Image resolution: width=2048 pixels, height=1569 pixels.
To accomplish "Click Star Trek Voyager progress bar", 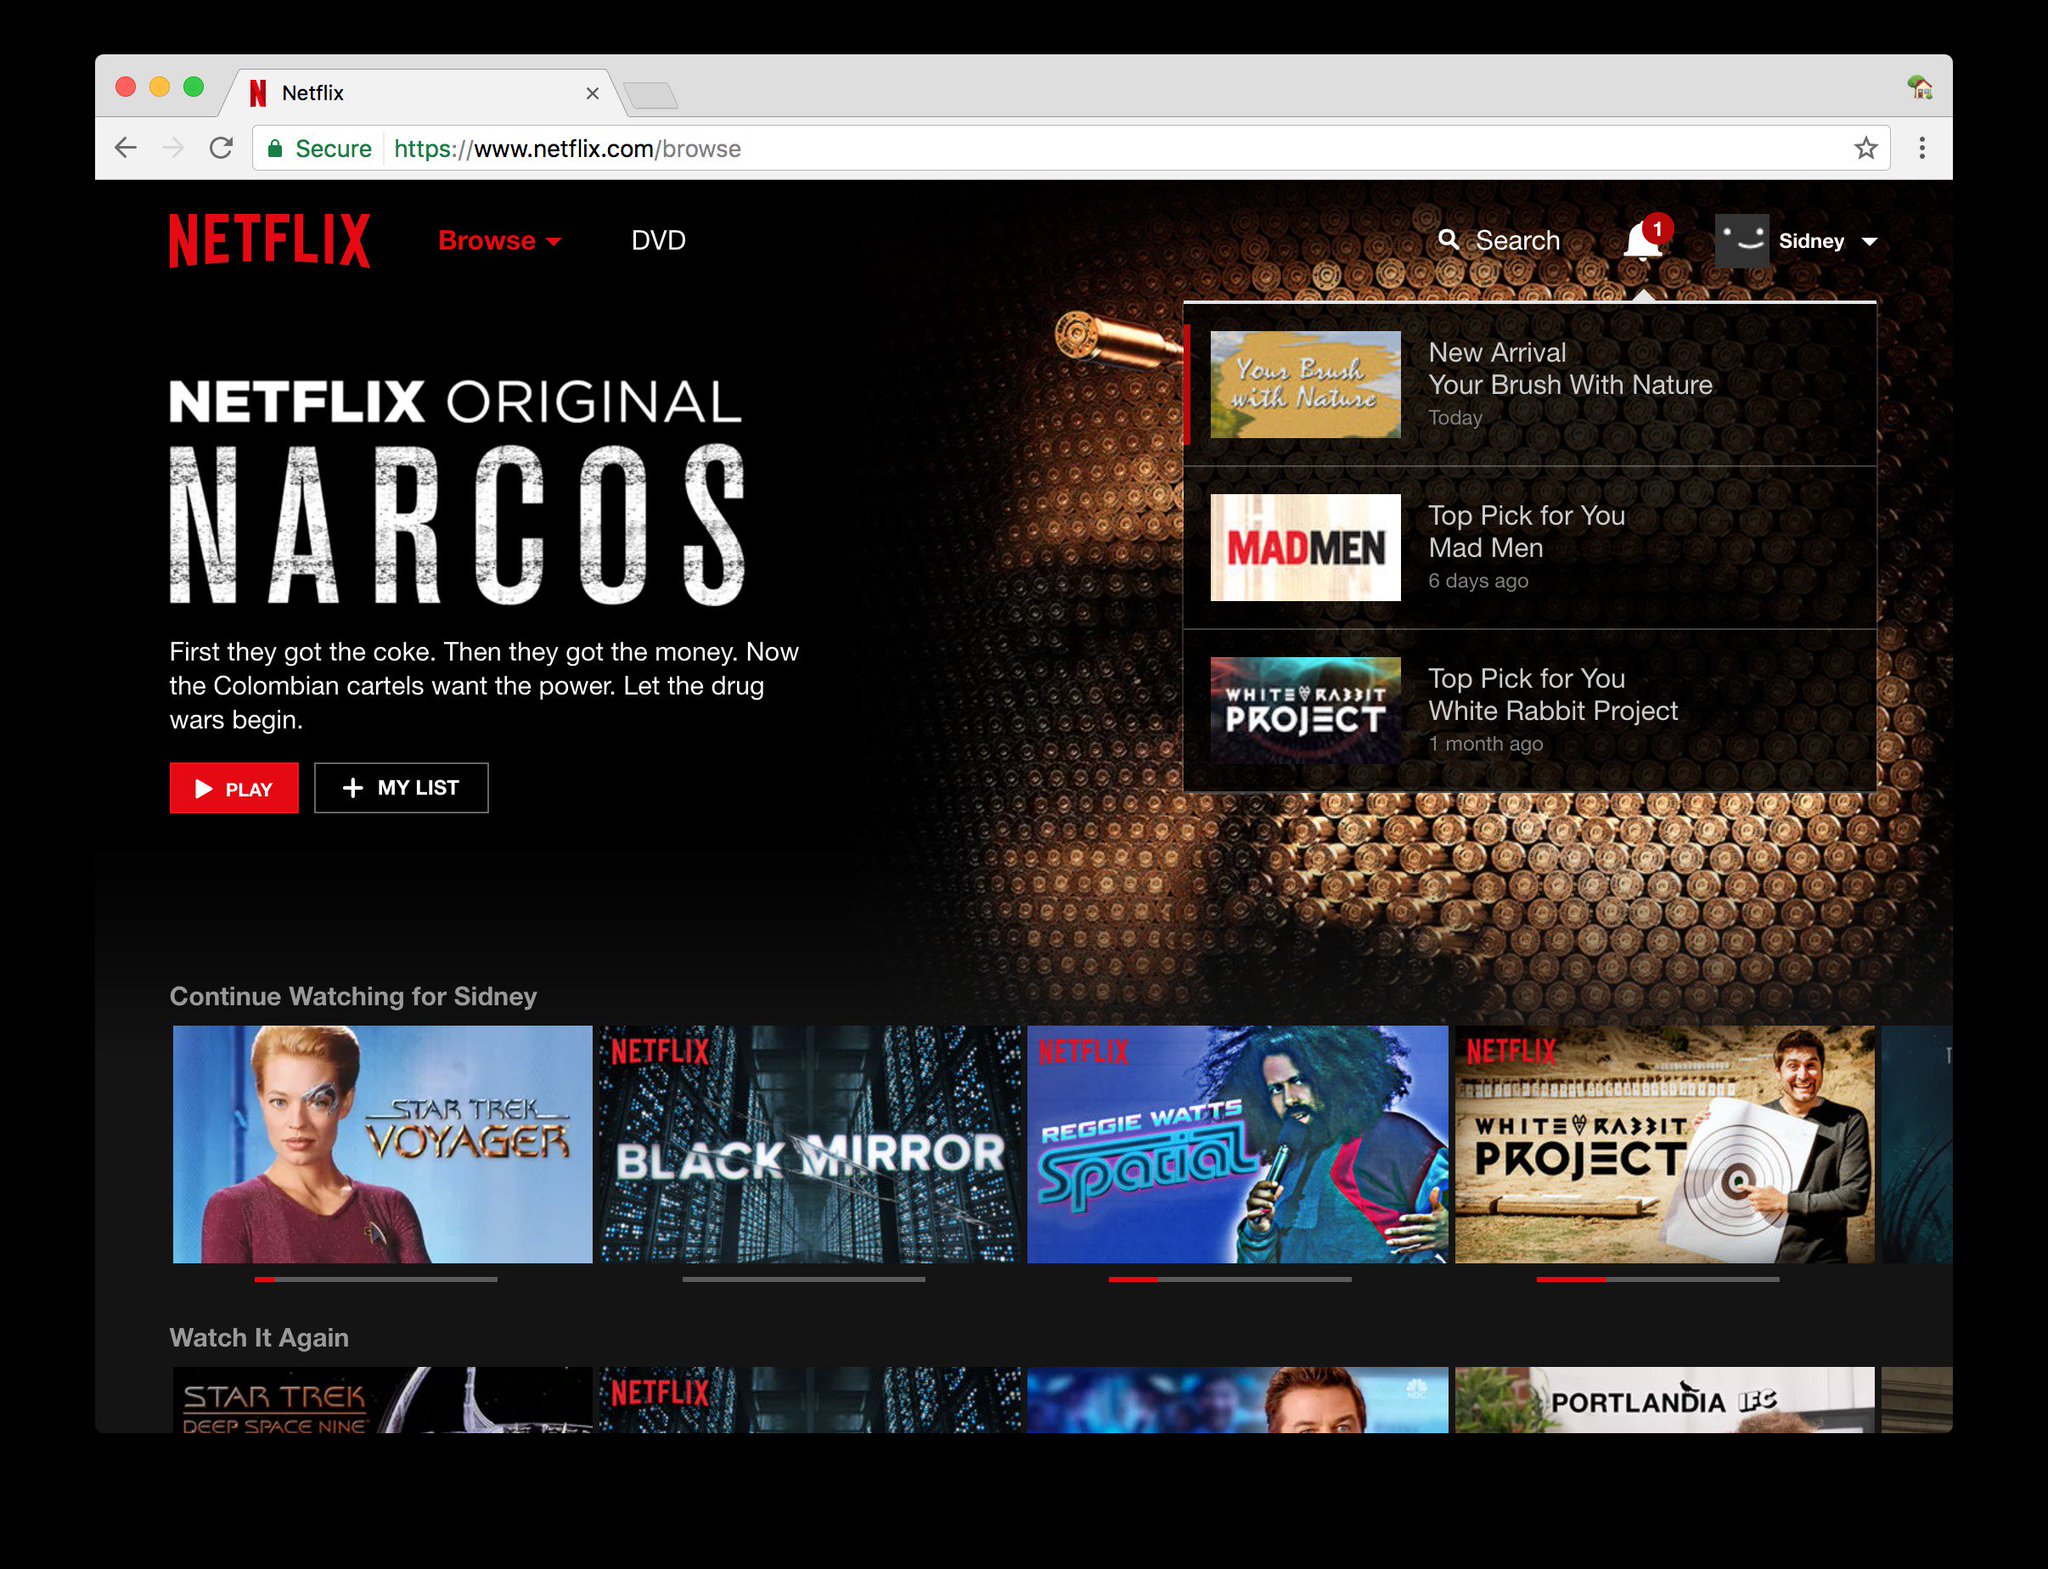I will pyautogui.click(x=376, y=1279).
